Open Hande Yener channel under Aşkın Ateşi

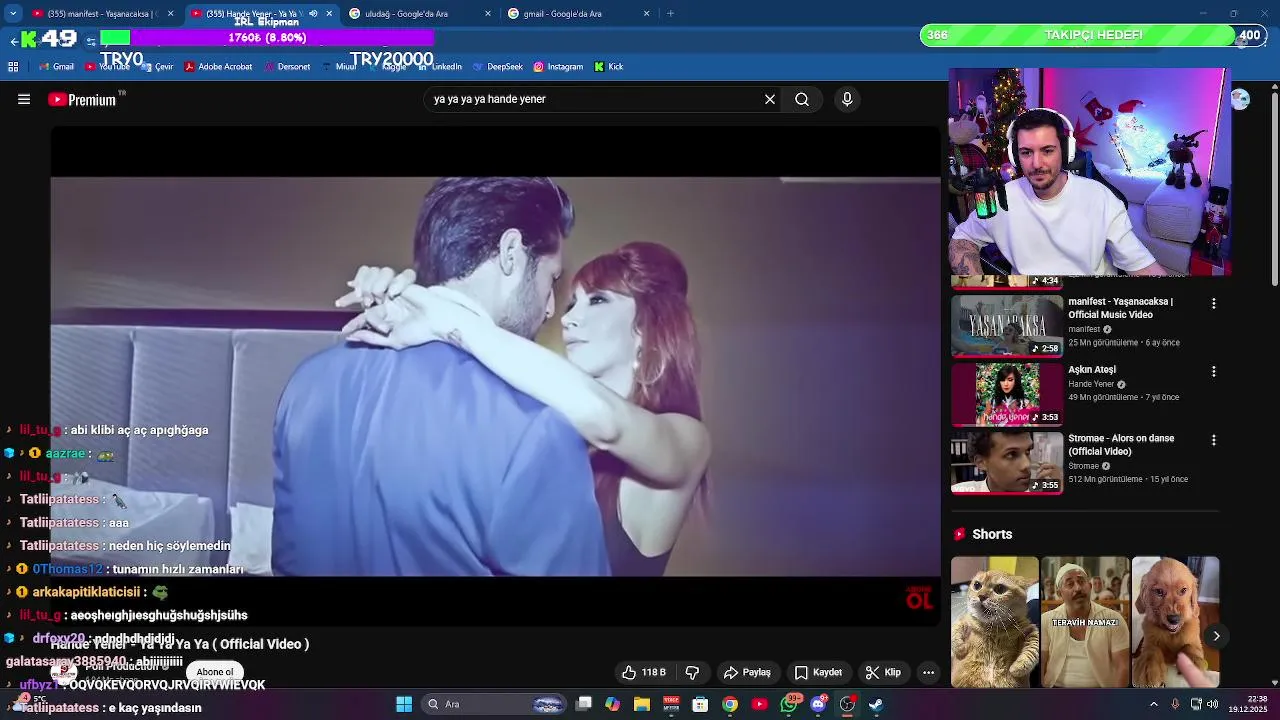1090,384
